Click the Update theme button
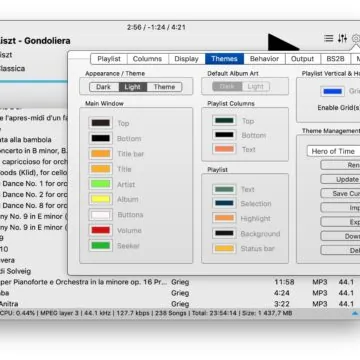The image size is (360, 360). 340,179
